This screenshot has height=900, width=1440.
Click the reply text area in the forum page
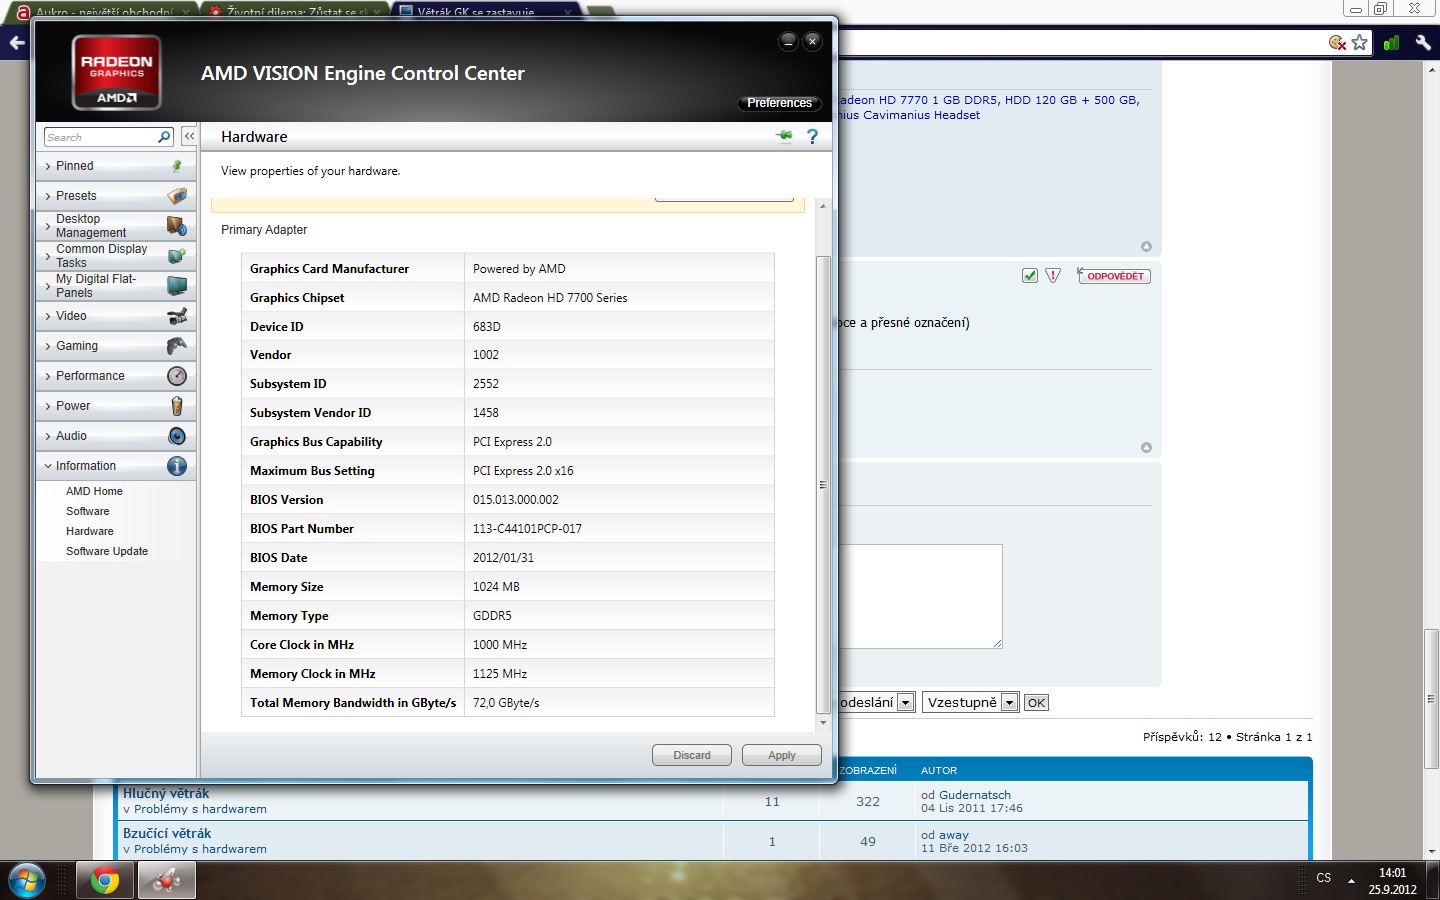[920, 596]
